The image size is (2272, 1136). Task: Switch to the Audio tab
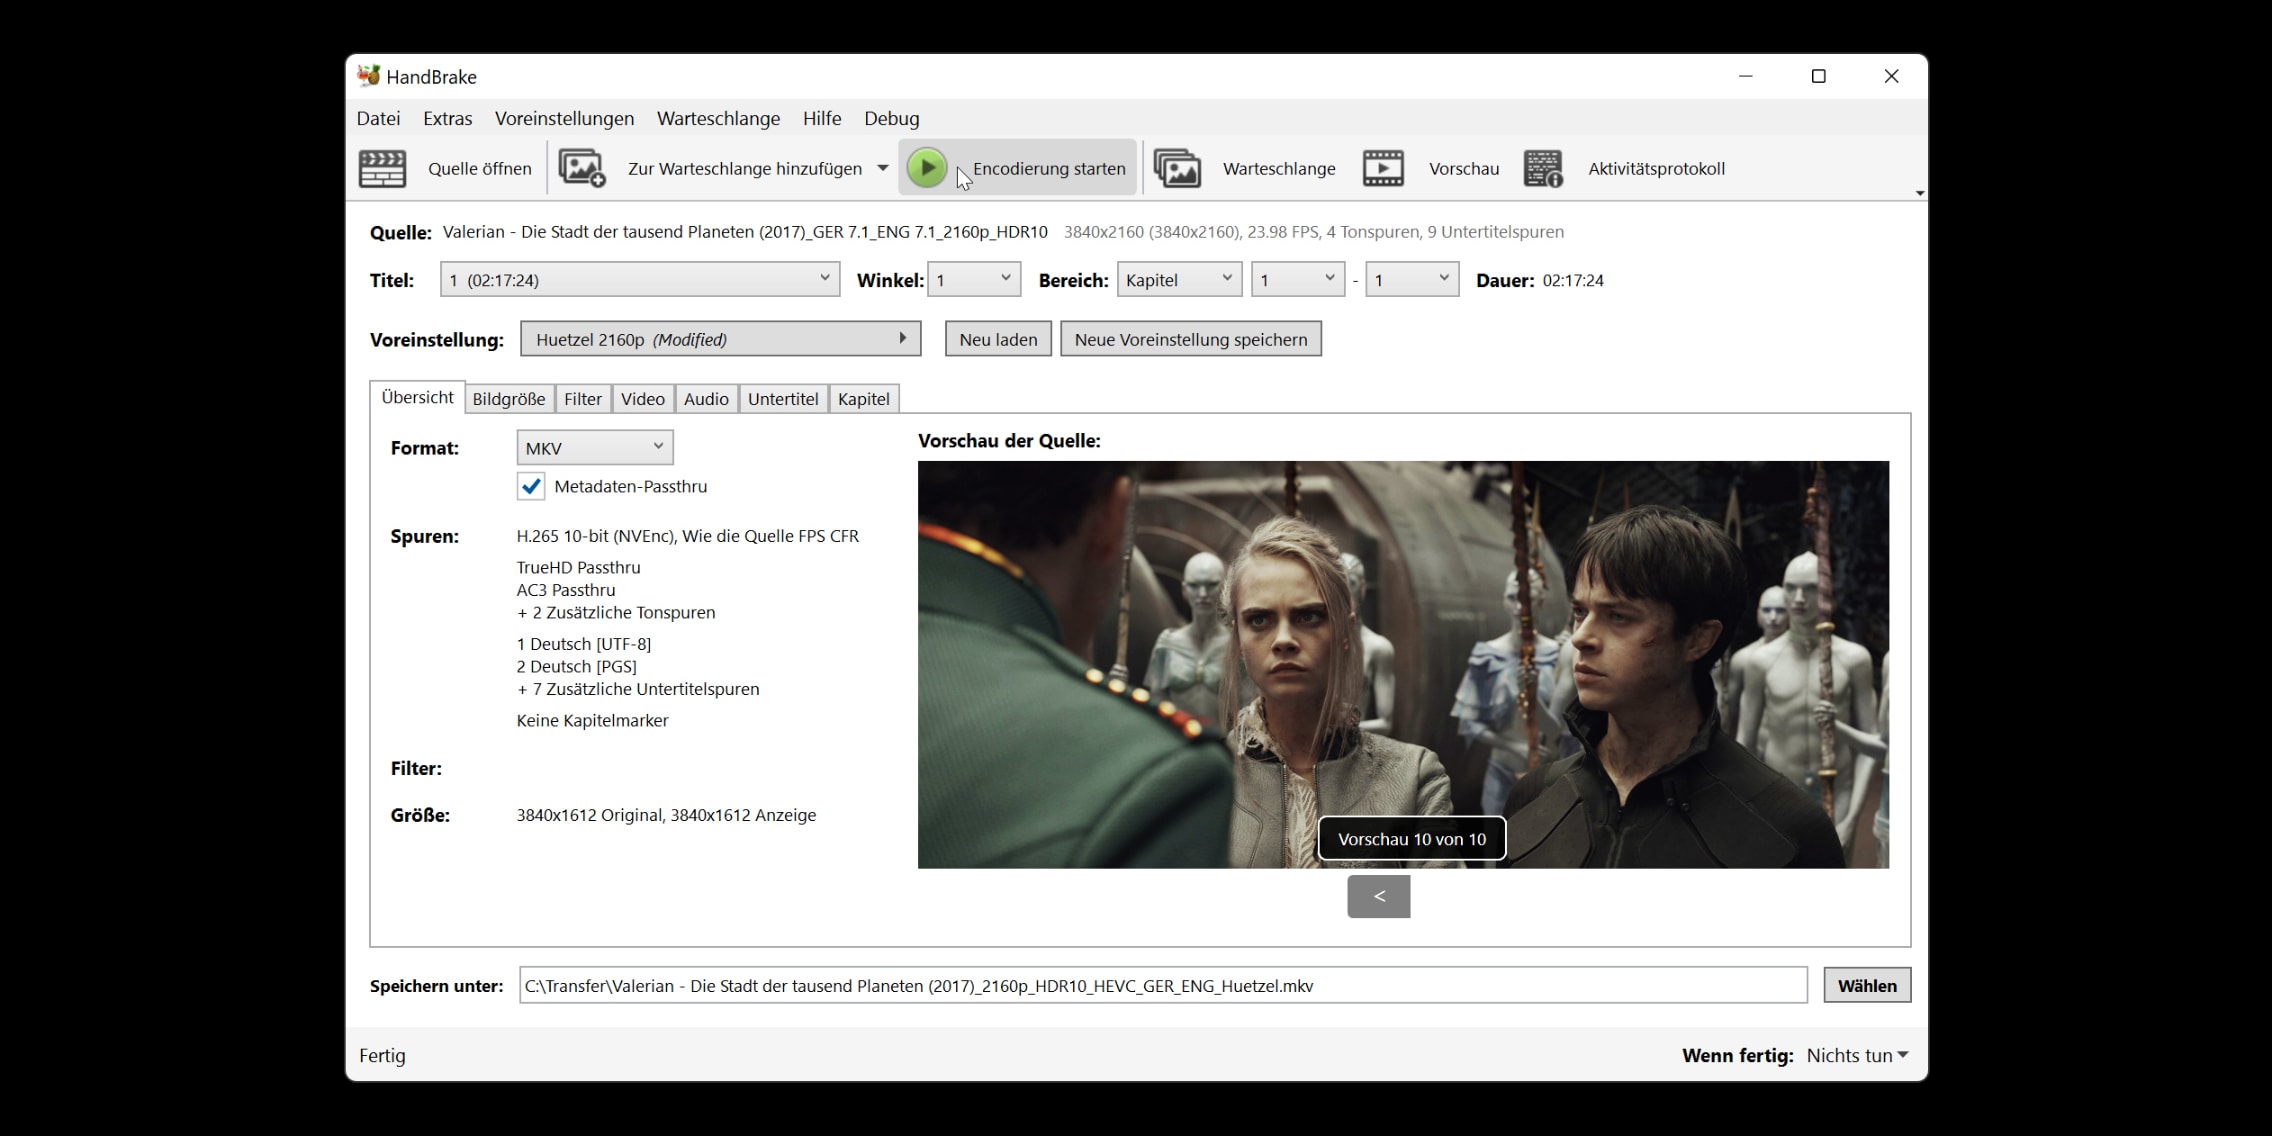706,399
